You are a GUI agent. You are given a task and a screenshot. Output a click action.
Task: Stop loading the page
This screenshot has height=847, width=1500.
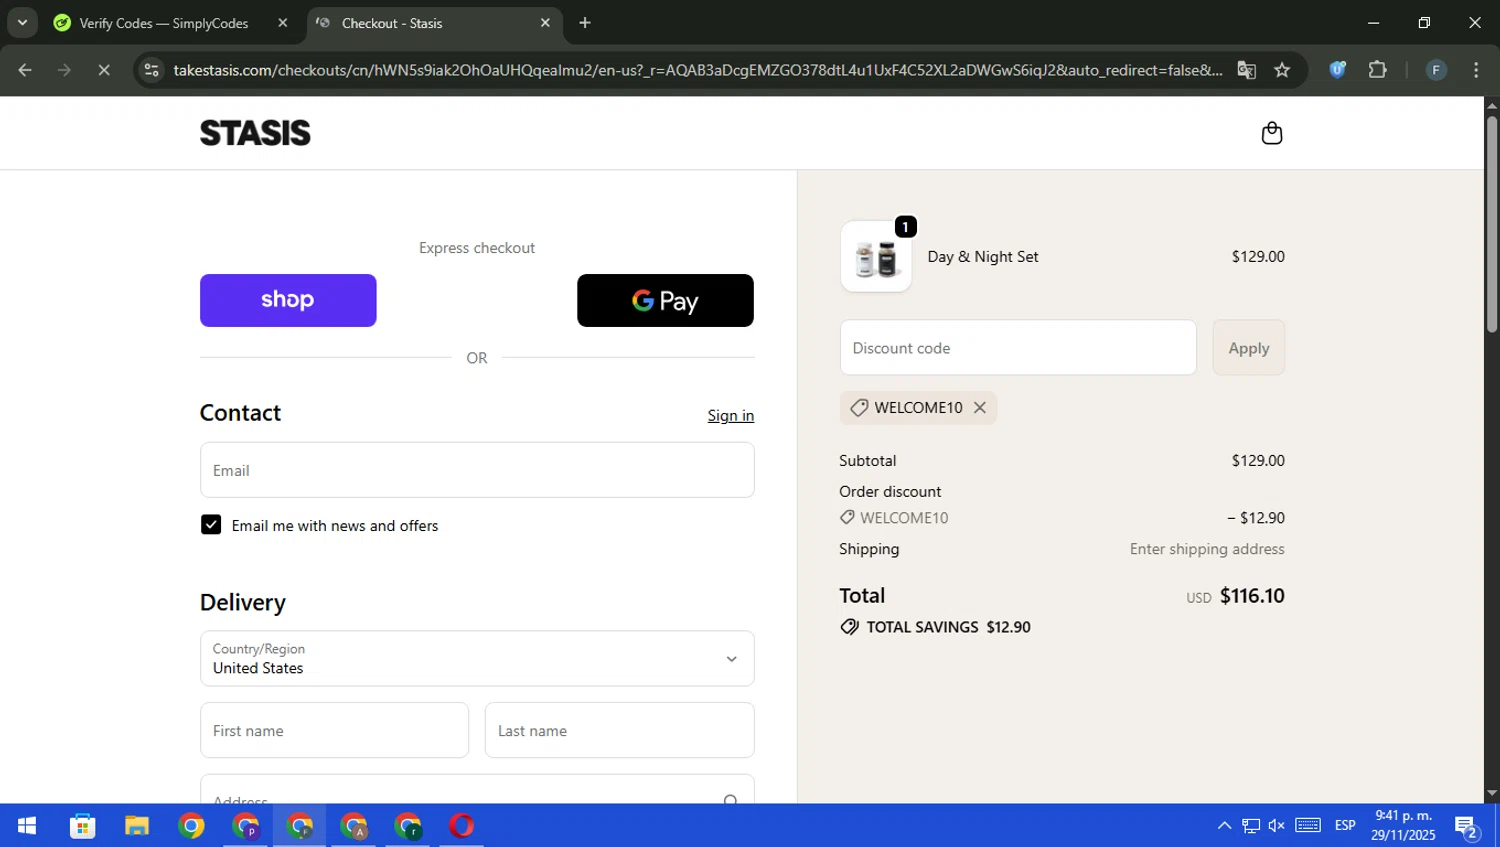coord(104,70)
